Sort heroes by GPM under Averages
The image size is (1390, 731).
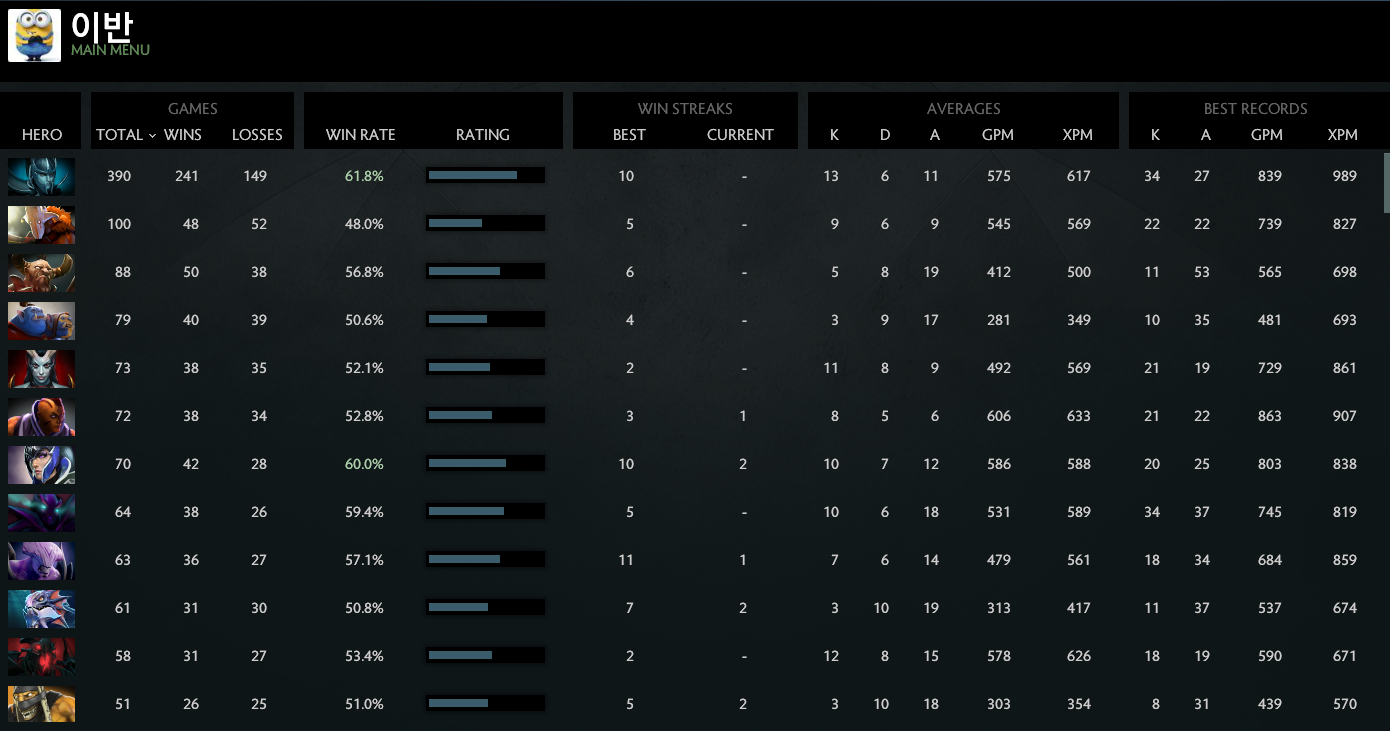click(998, 134)
